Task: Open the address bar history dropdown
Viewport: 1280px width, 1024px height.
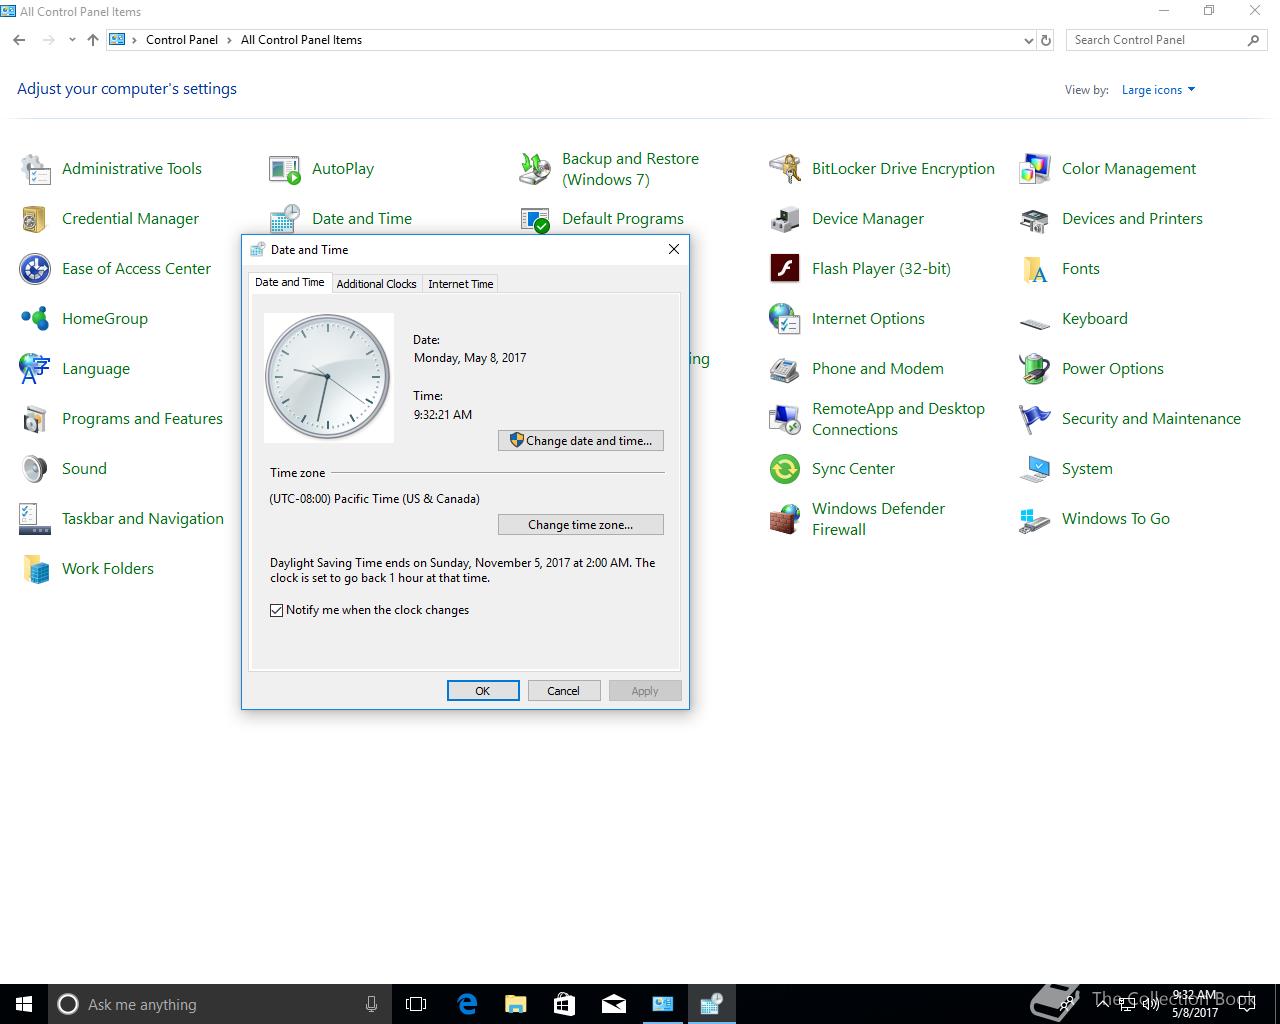Action: 1029,41
